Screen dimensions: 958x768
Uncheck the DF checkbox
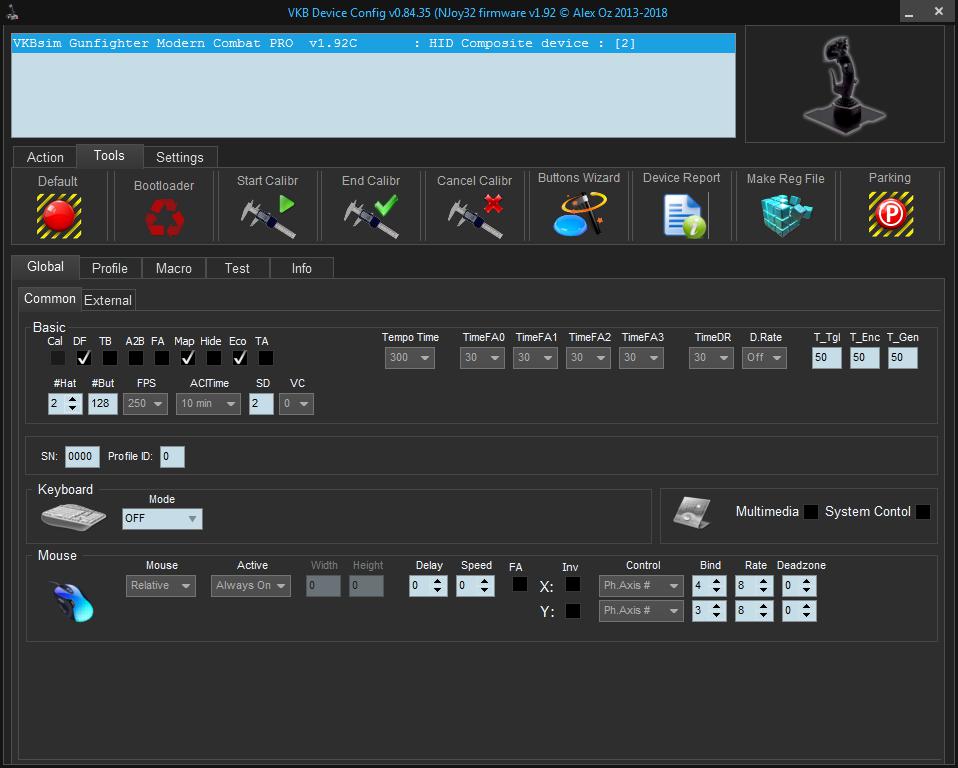84,358
